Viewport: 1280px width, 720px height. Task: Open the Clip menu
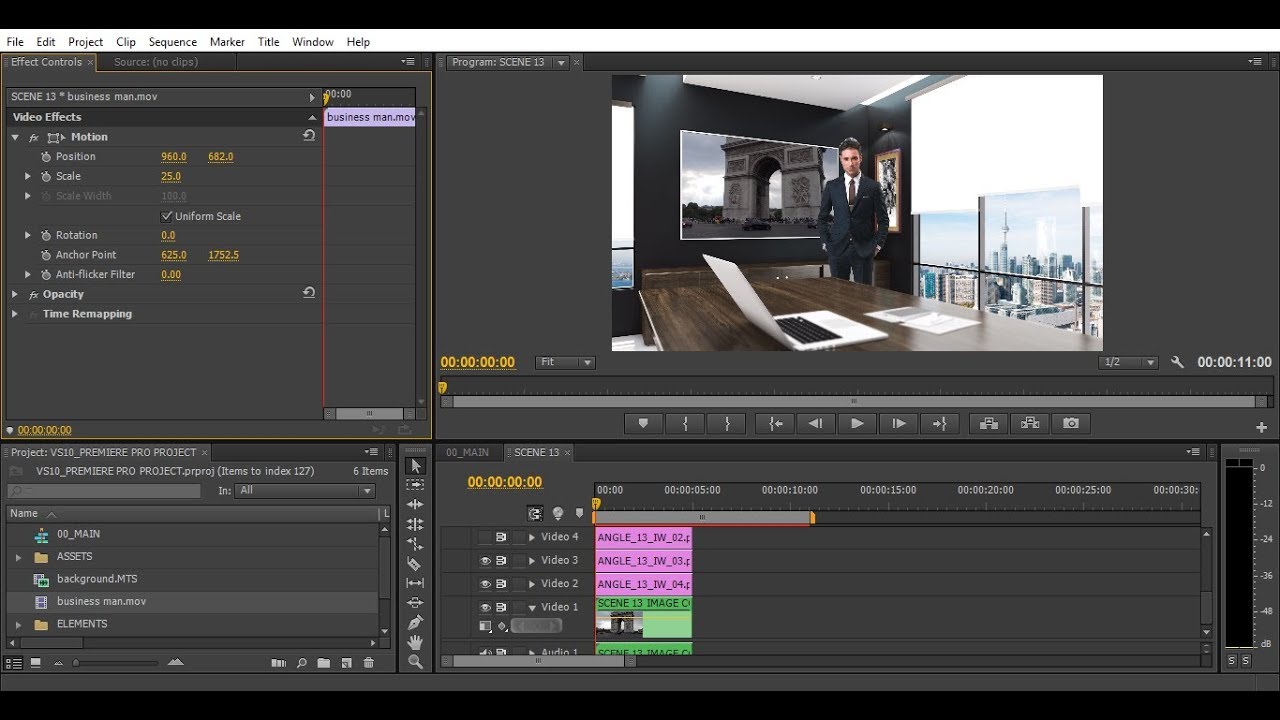pyautogui.click(x=126, y=42)
